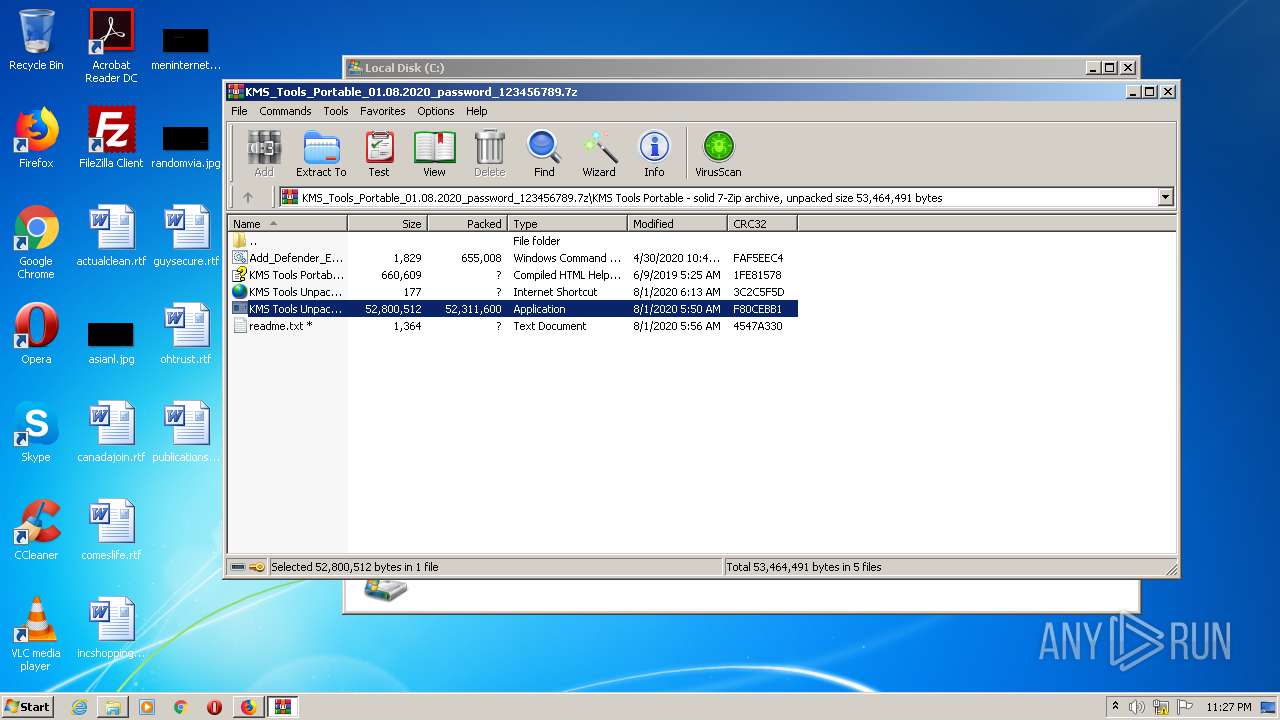Open Recycle Bin desktop icon

pyautogui.click(x=36, y=40)
